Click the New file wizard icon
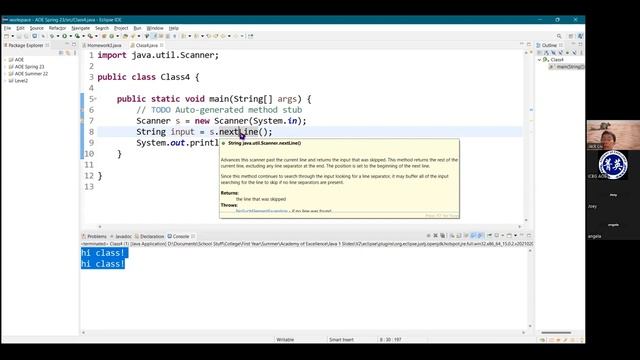This screenshot has height=360, width=640. point(6,36)
